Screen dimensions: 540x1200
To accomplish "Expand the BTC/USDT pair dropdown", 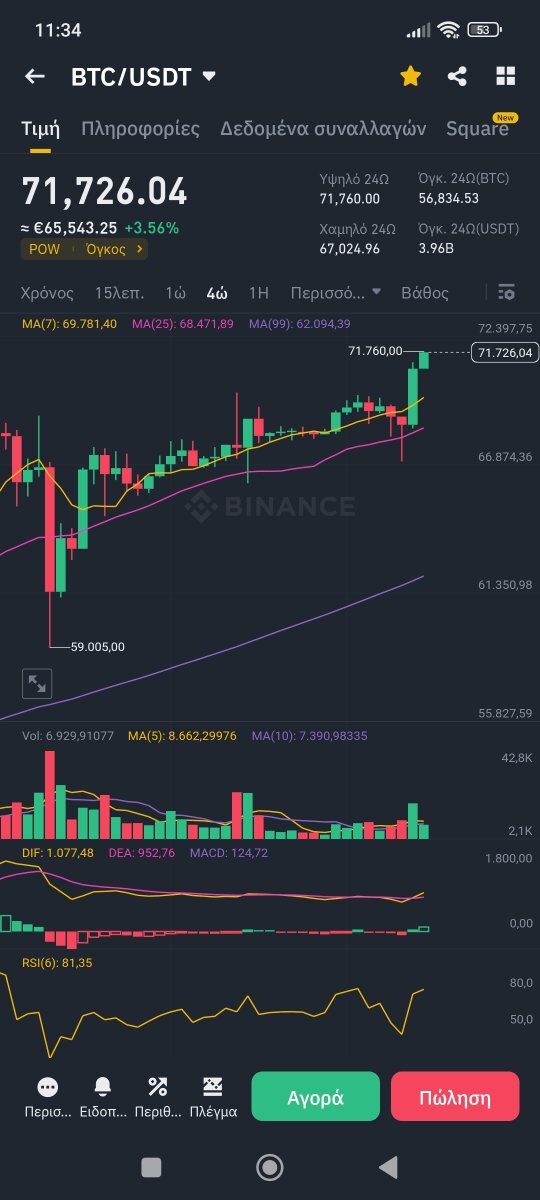I will point(209,76).
